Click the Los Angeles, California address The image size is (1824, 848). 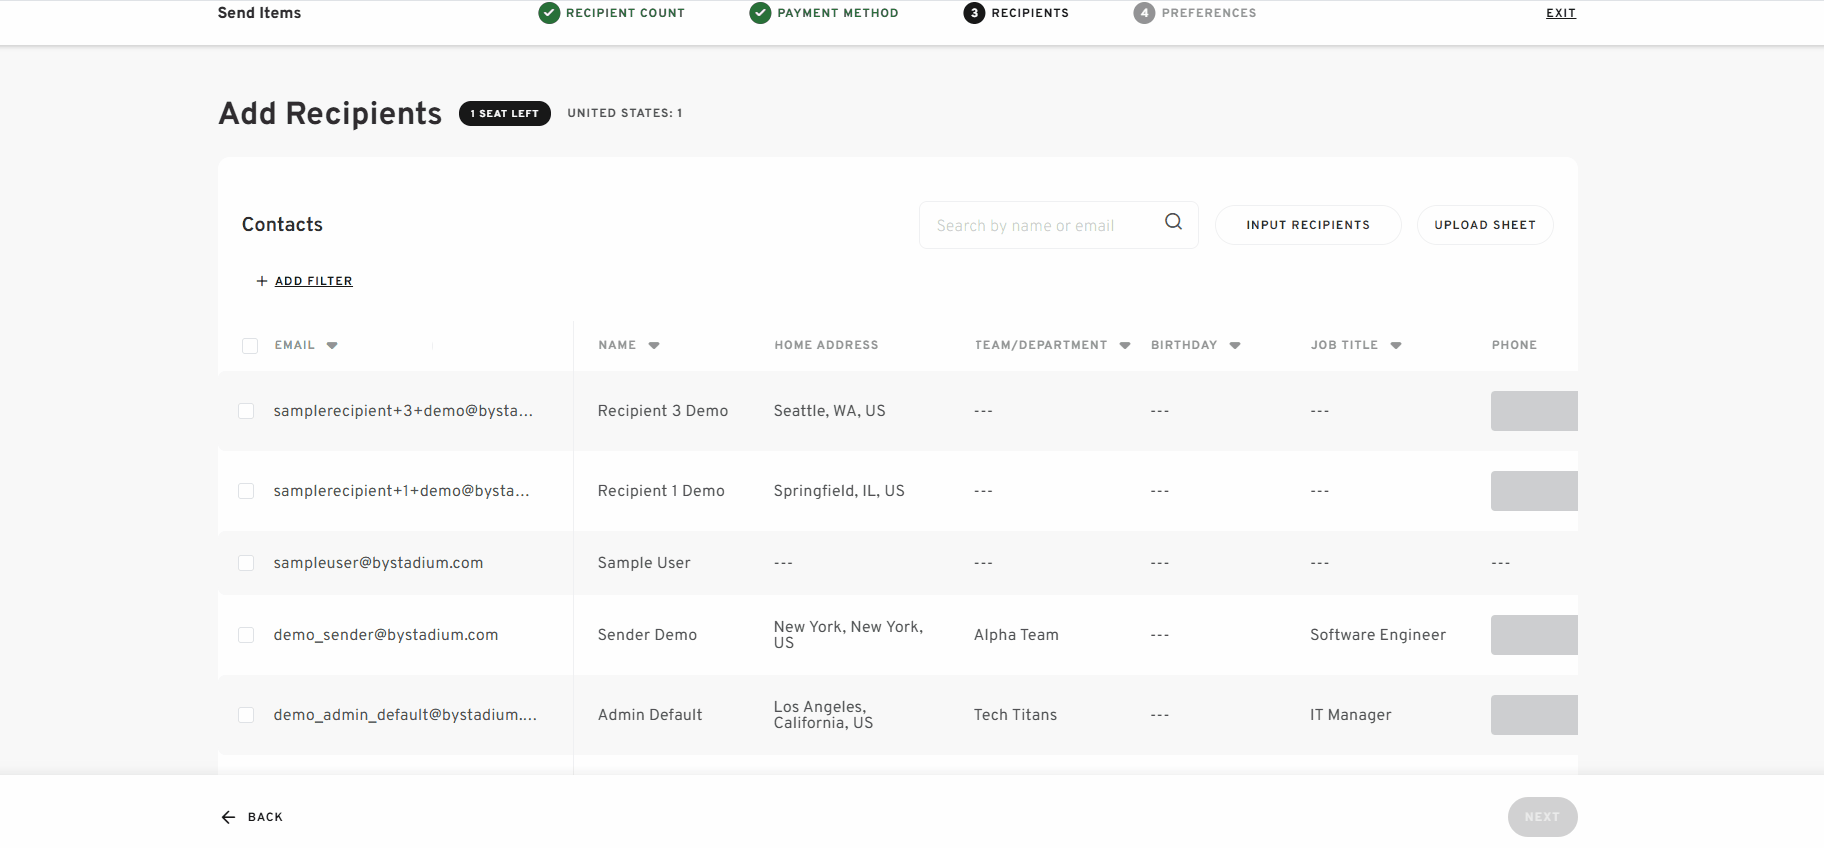point(823,715)
